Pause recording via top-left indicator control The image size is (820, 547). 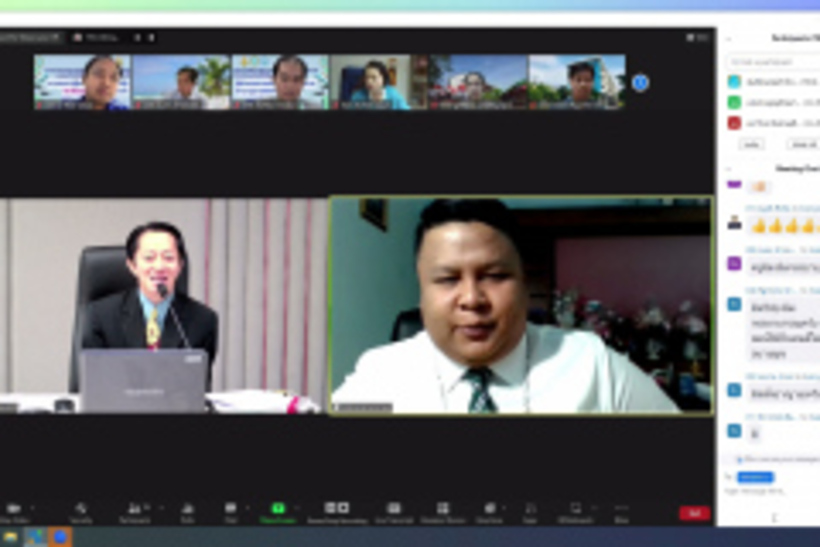[x=138, y=38]
